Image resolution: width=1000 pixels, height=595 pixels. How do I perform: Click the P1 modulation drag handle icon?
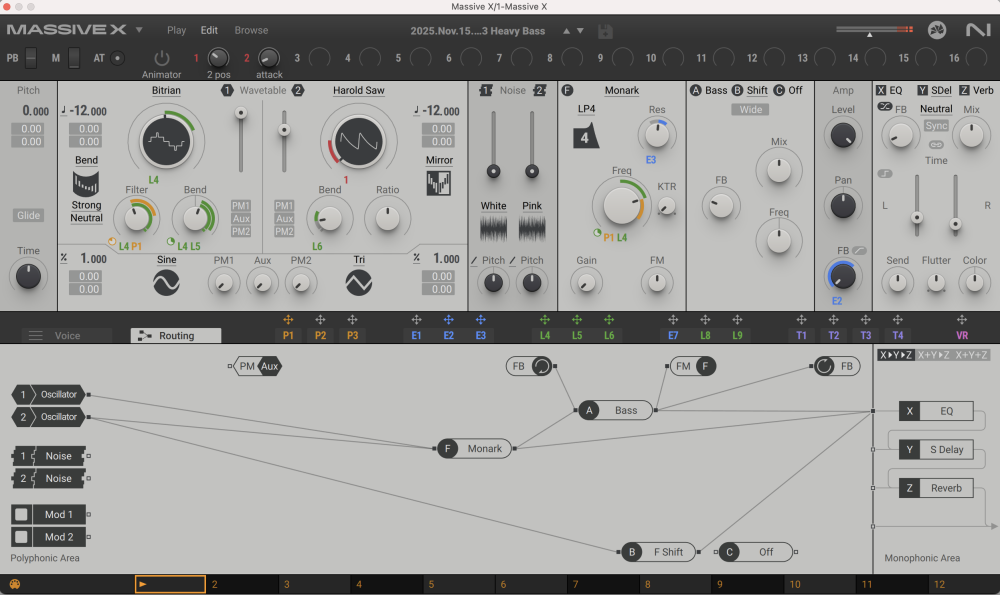(288, 320)
